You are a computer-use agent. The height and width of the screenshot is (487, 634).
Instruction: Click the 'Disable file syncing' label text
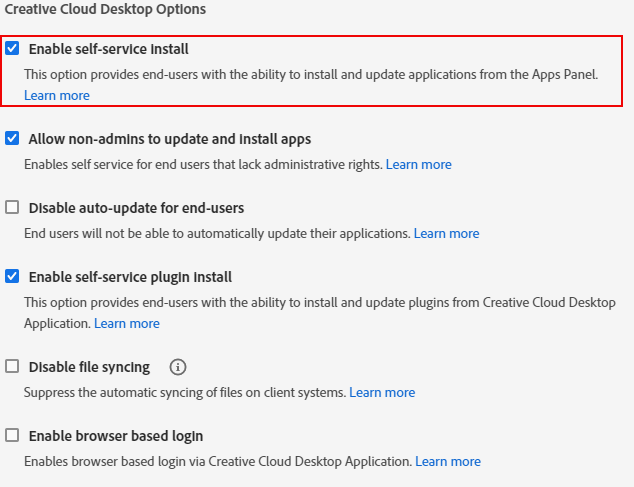(x=89, y=367)
